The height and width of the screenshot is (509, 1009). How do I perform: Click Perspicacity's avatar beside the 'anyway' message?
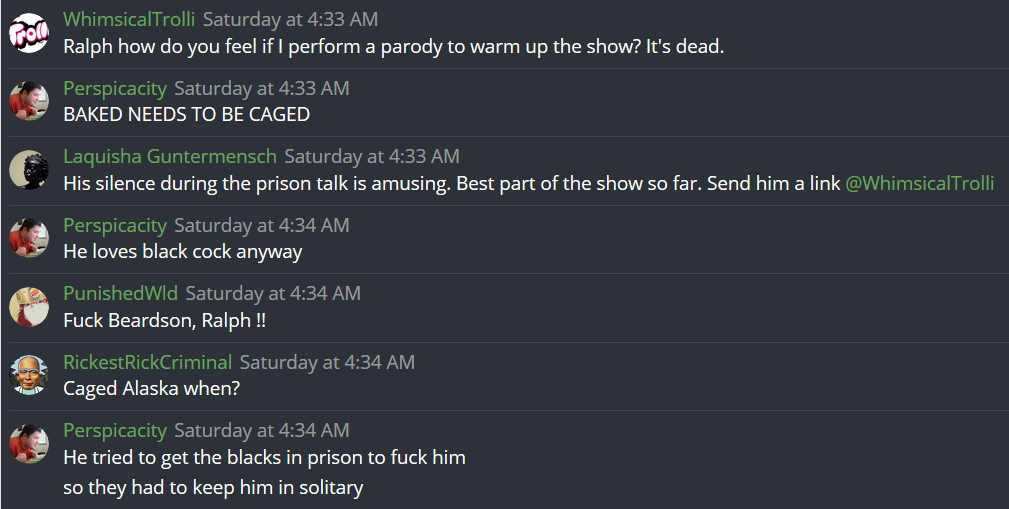click(29, 238)
